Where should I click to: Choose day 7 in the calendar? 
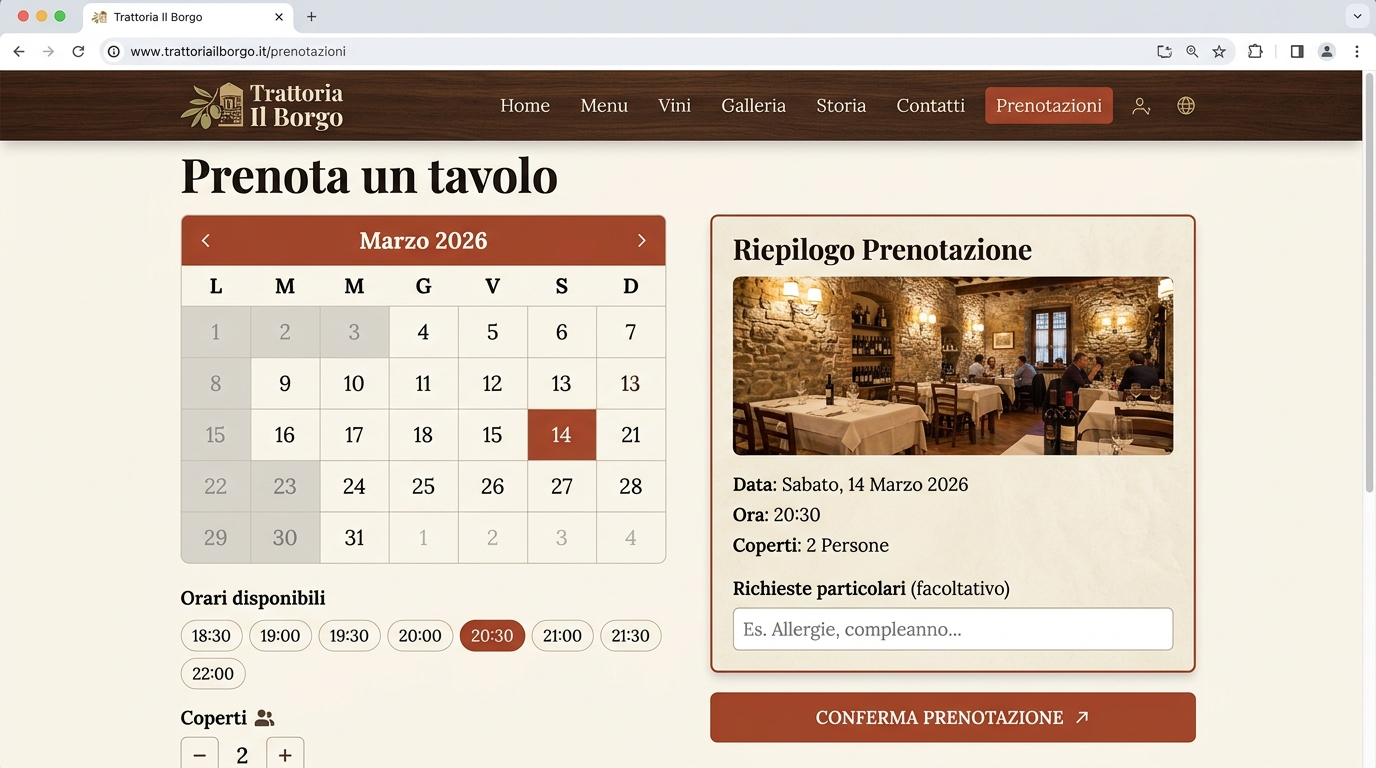pos(631,332)
